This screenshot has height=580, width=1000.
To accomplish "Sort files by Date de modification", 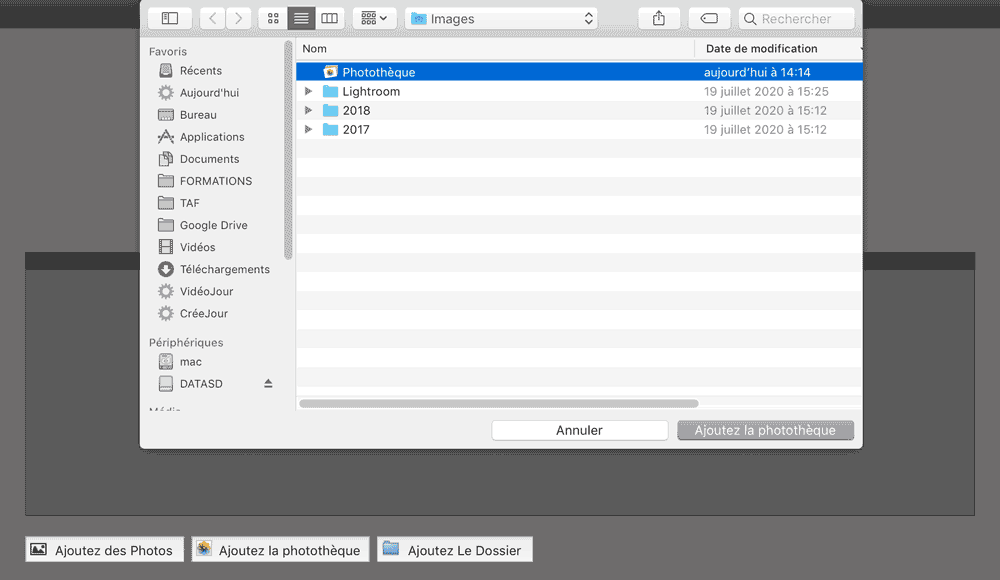I will [760, 48].
